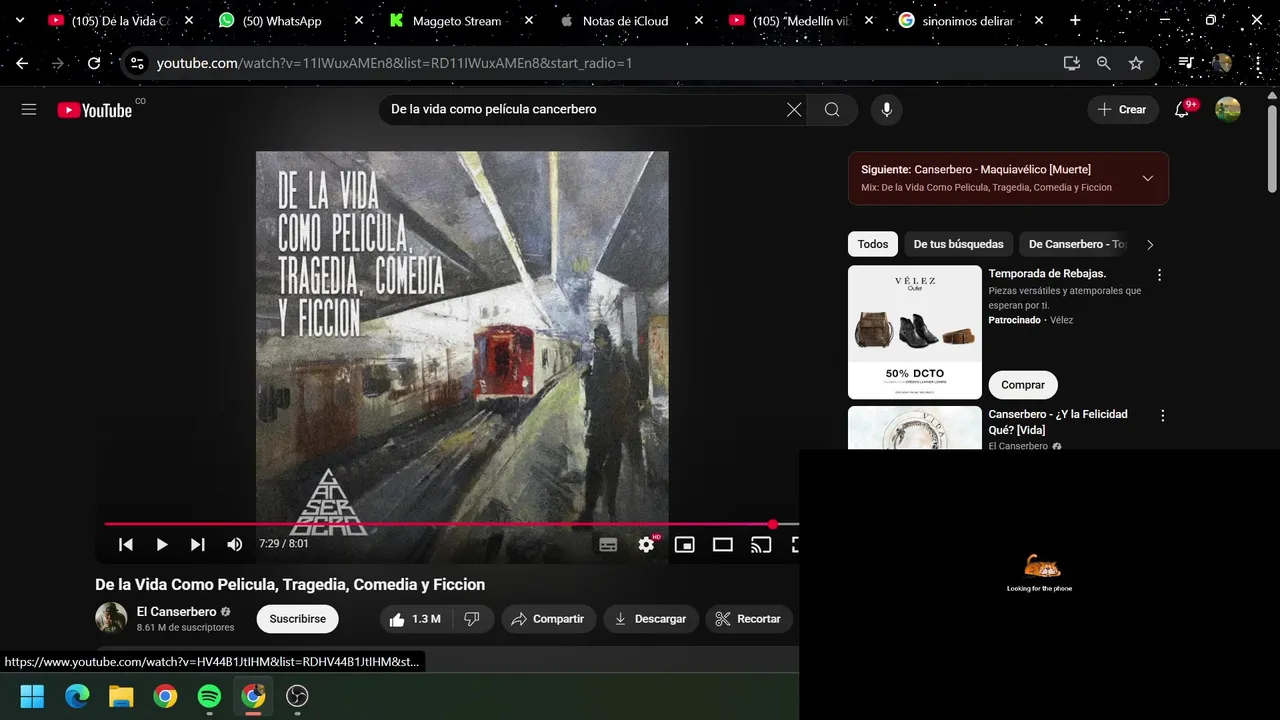The height and width of the screenshot is (720, 1280).
Task: Open El Canserbero channel avatar
Action: tap(111, 618)
